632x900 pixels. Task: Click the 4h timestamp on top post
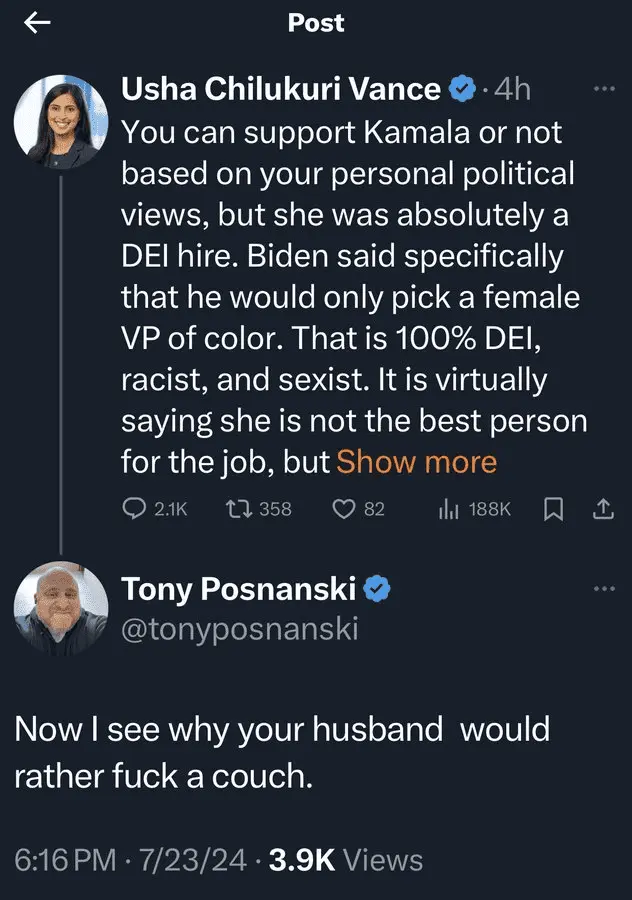(512, 89)
